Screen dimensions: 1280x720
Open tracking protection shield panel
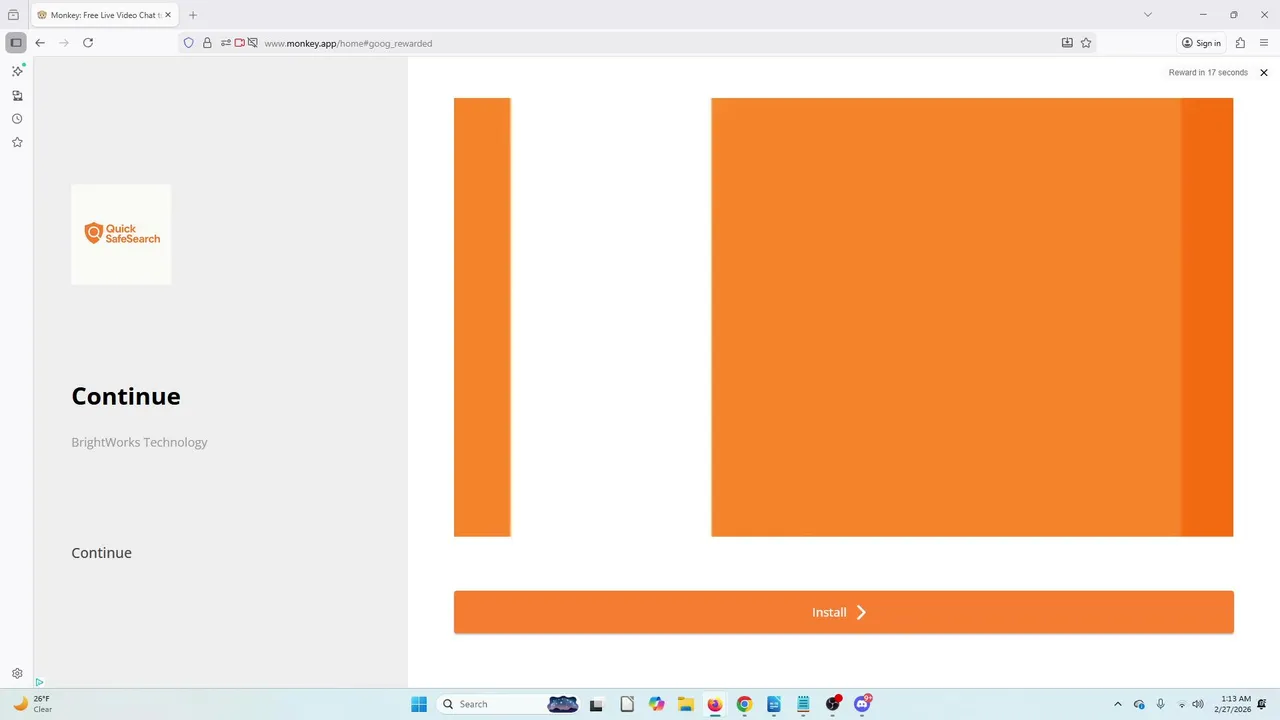(188, 43)
